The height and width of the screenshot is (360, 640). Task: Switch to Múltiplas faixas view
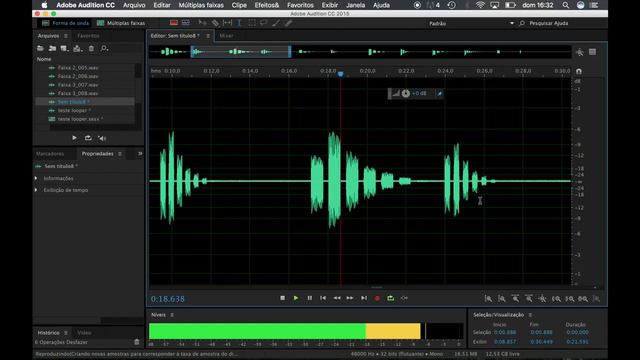[121, 23]
